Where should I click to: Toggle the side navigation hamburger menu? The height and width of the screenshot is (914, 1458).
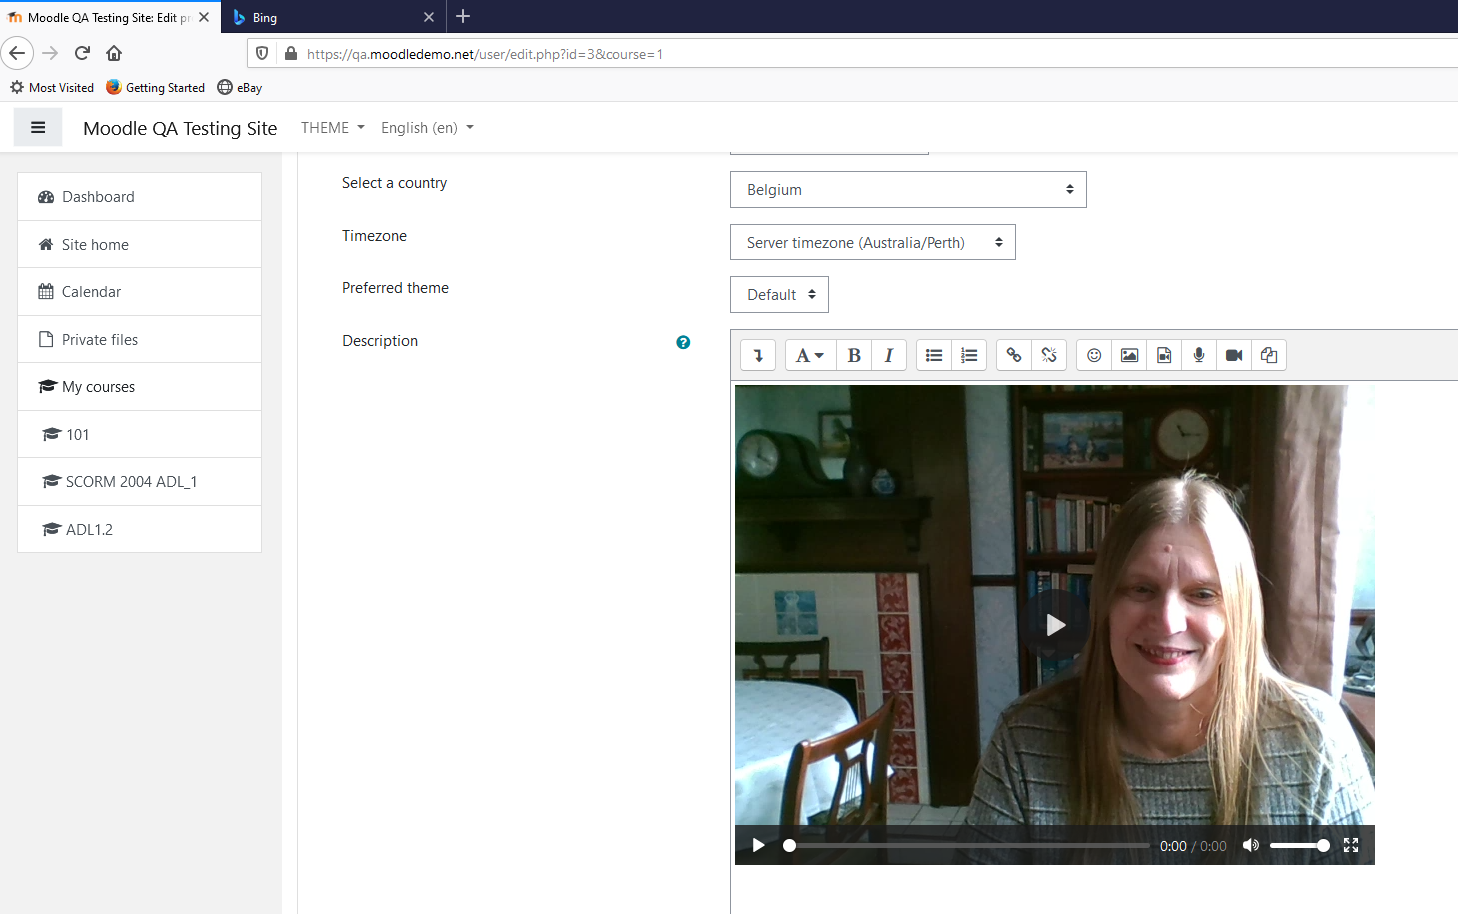click(x=38, y=128)
